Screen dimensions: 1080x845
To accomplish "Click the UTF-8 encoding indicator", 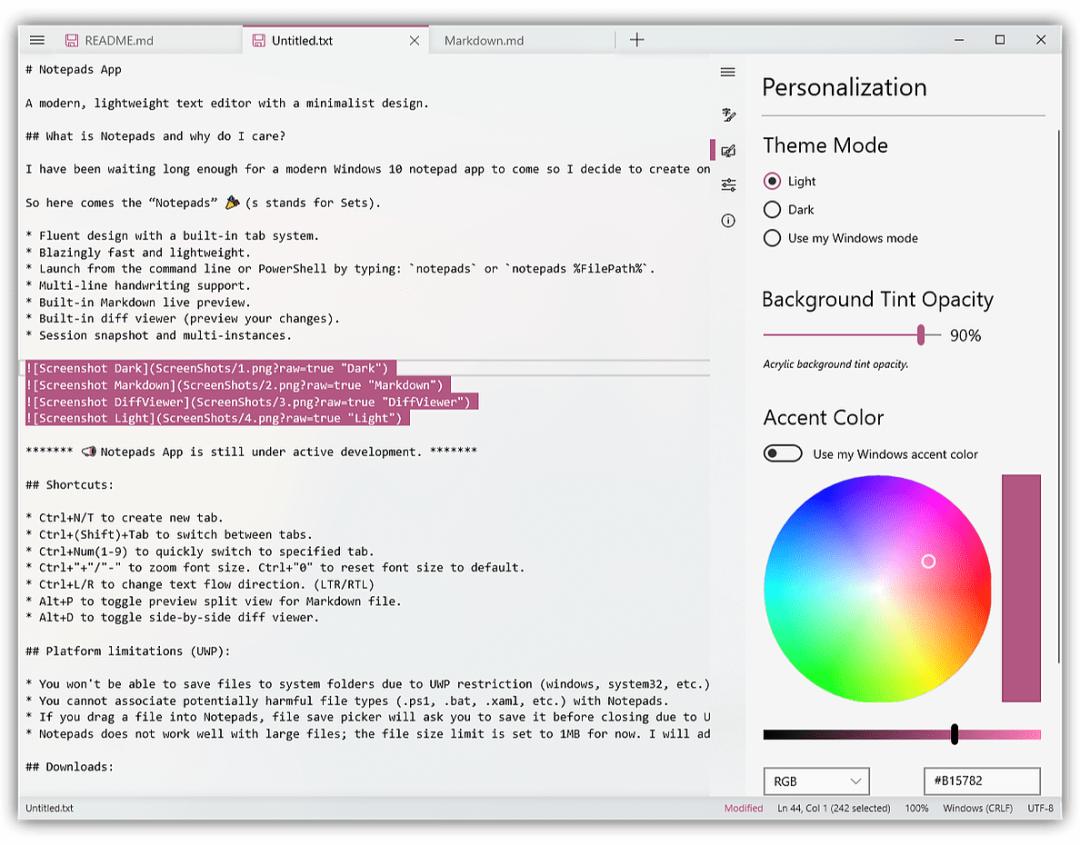I will (x=1040, y=808).
